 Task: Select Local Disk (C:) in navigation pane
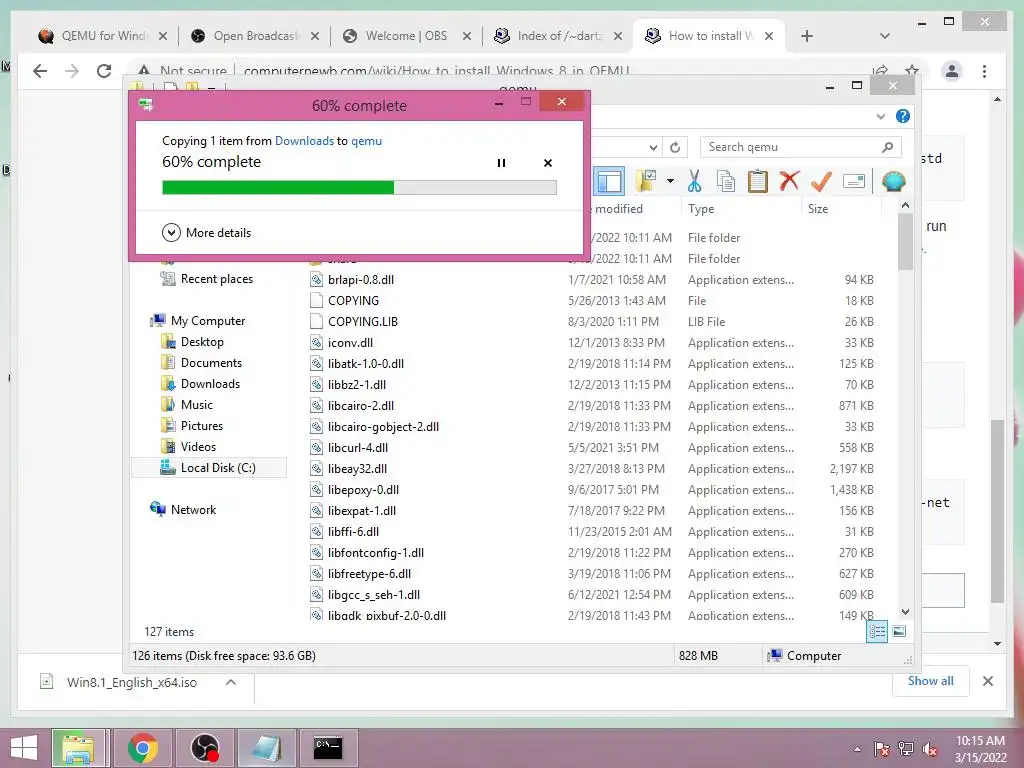click(x=208, y=468)
